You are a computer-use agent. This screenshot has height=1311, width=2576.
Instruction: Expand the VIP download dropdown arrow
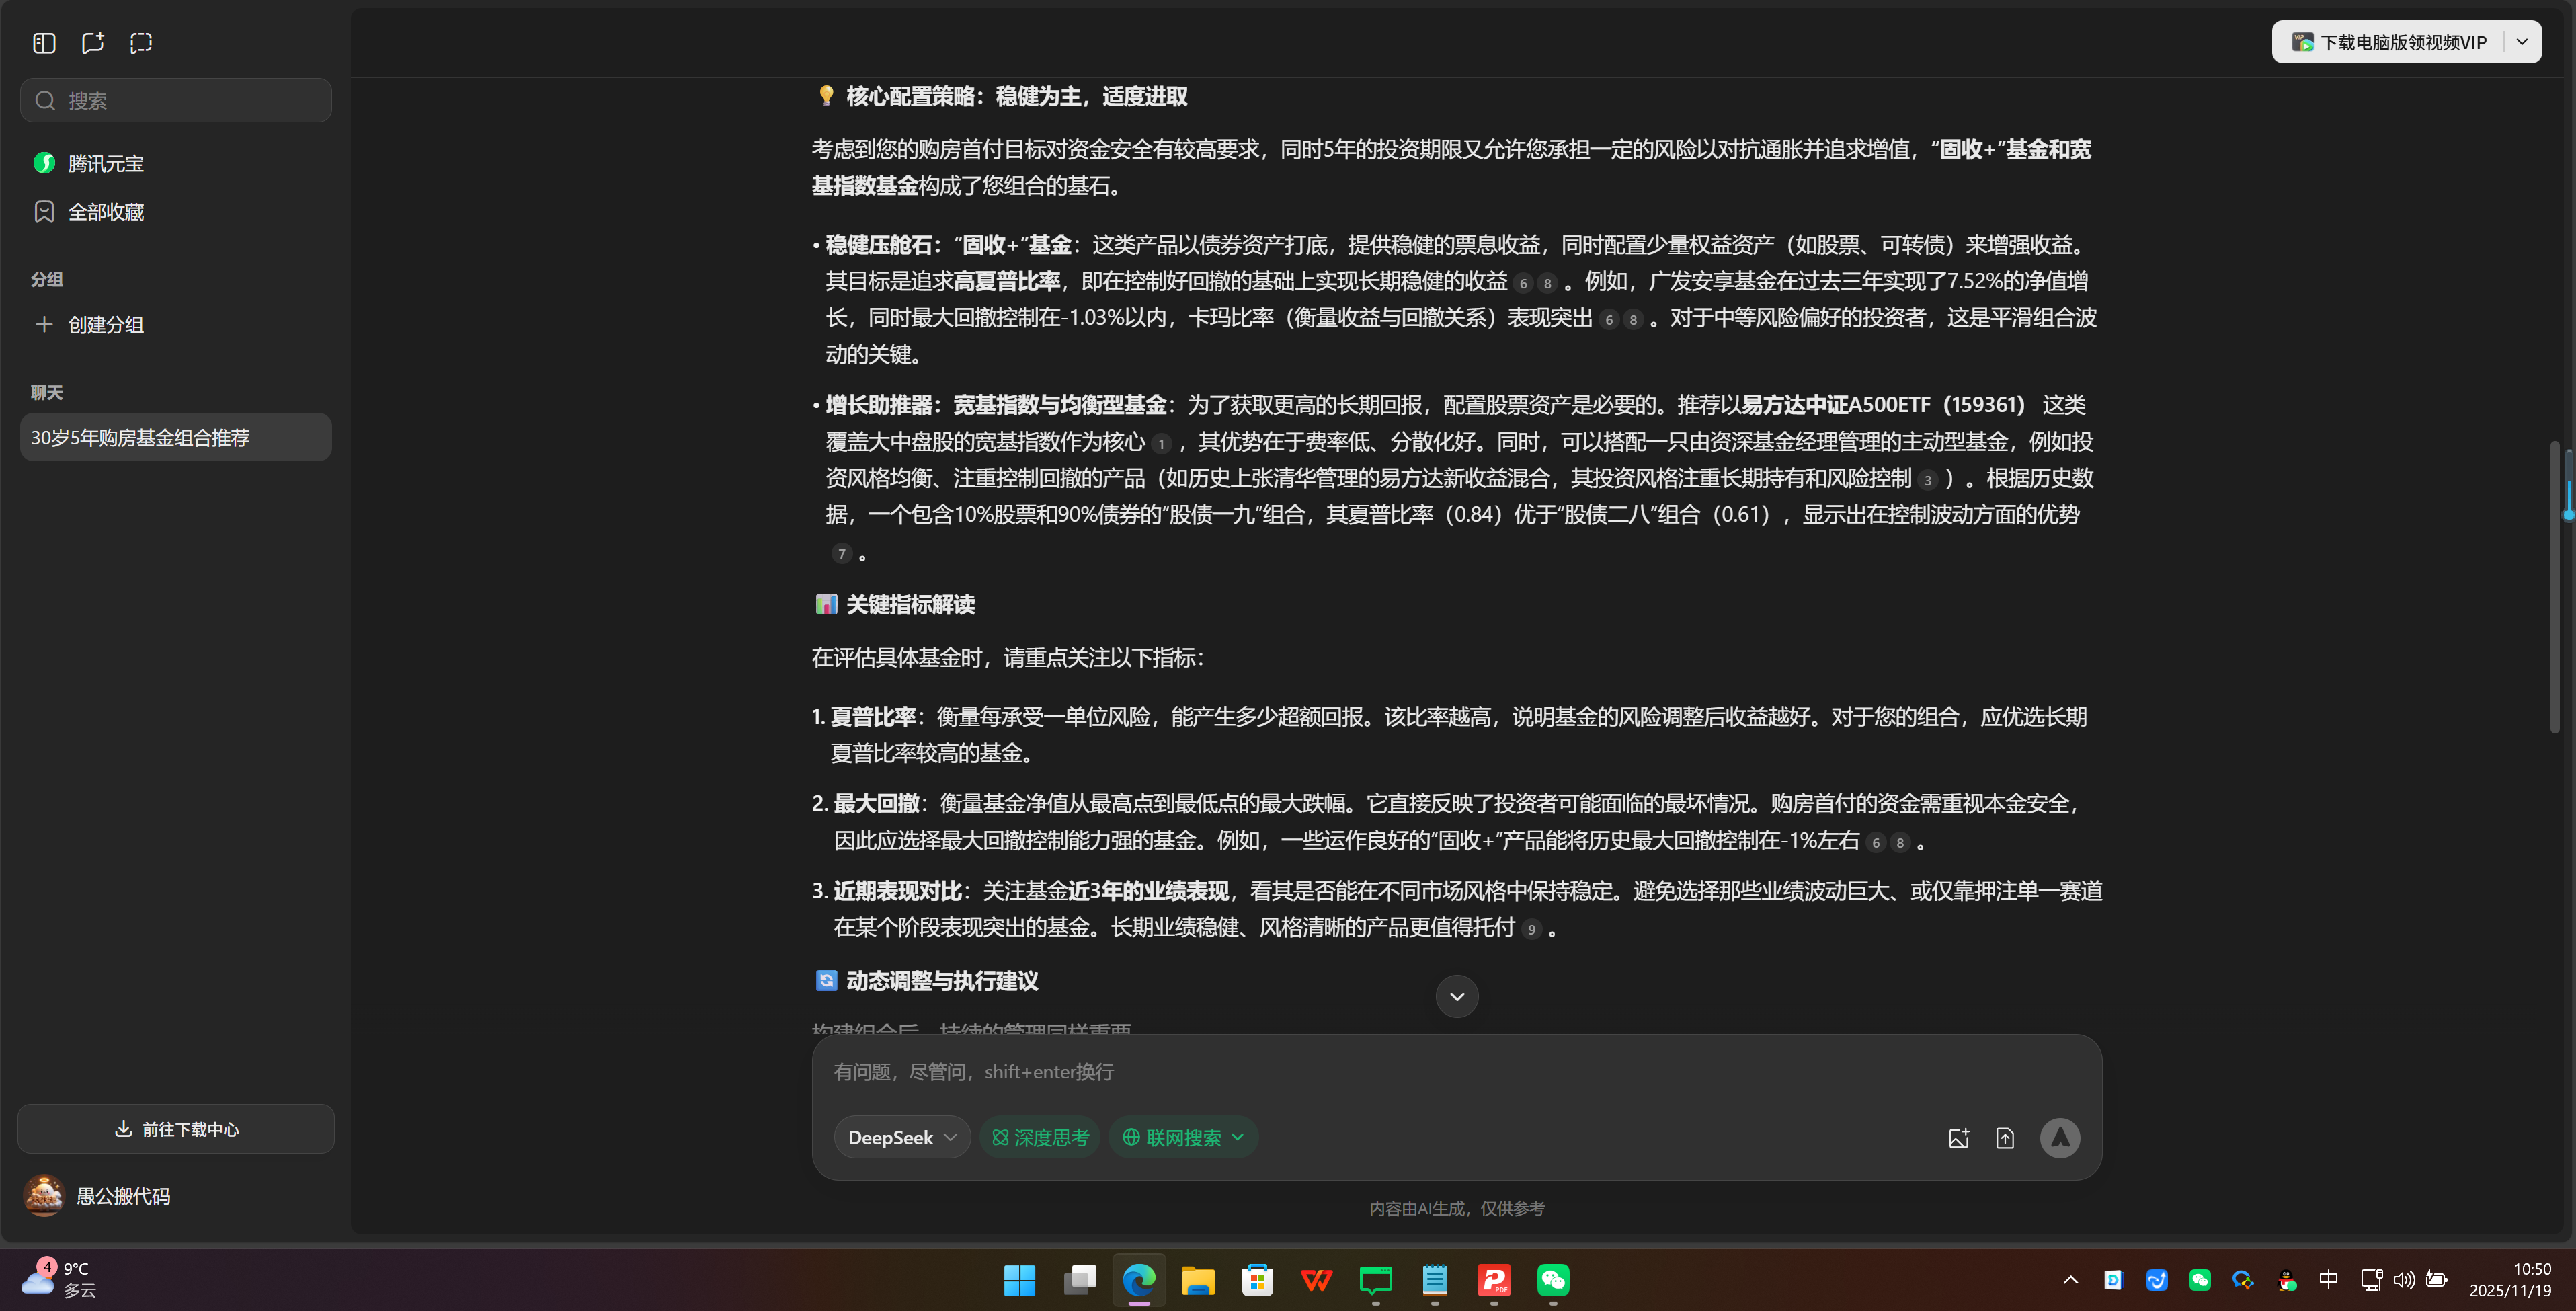[2522, 41]
